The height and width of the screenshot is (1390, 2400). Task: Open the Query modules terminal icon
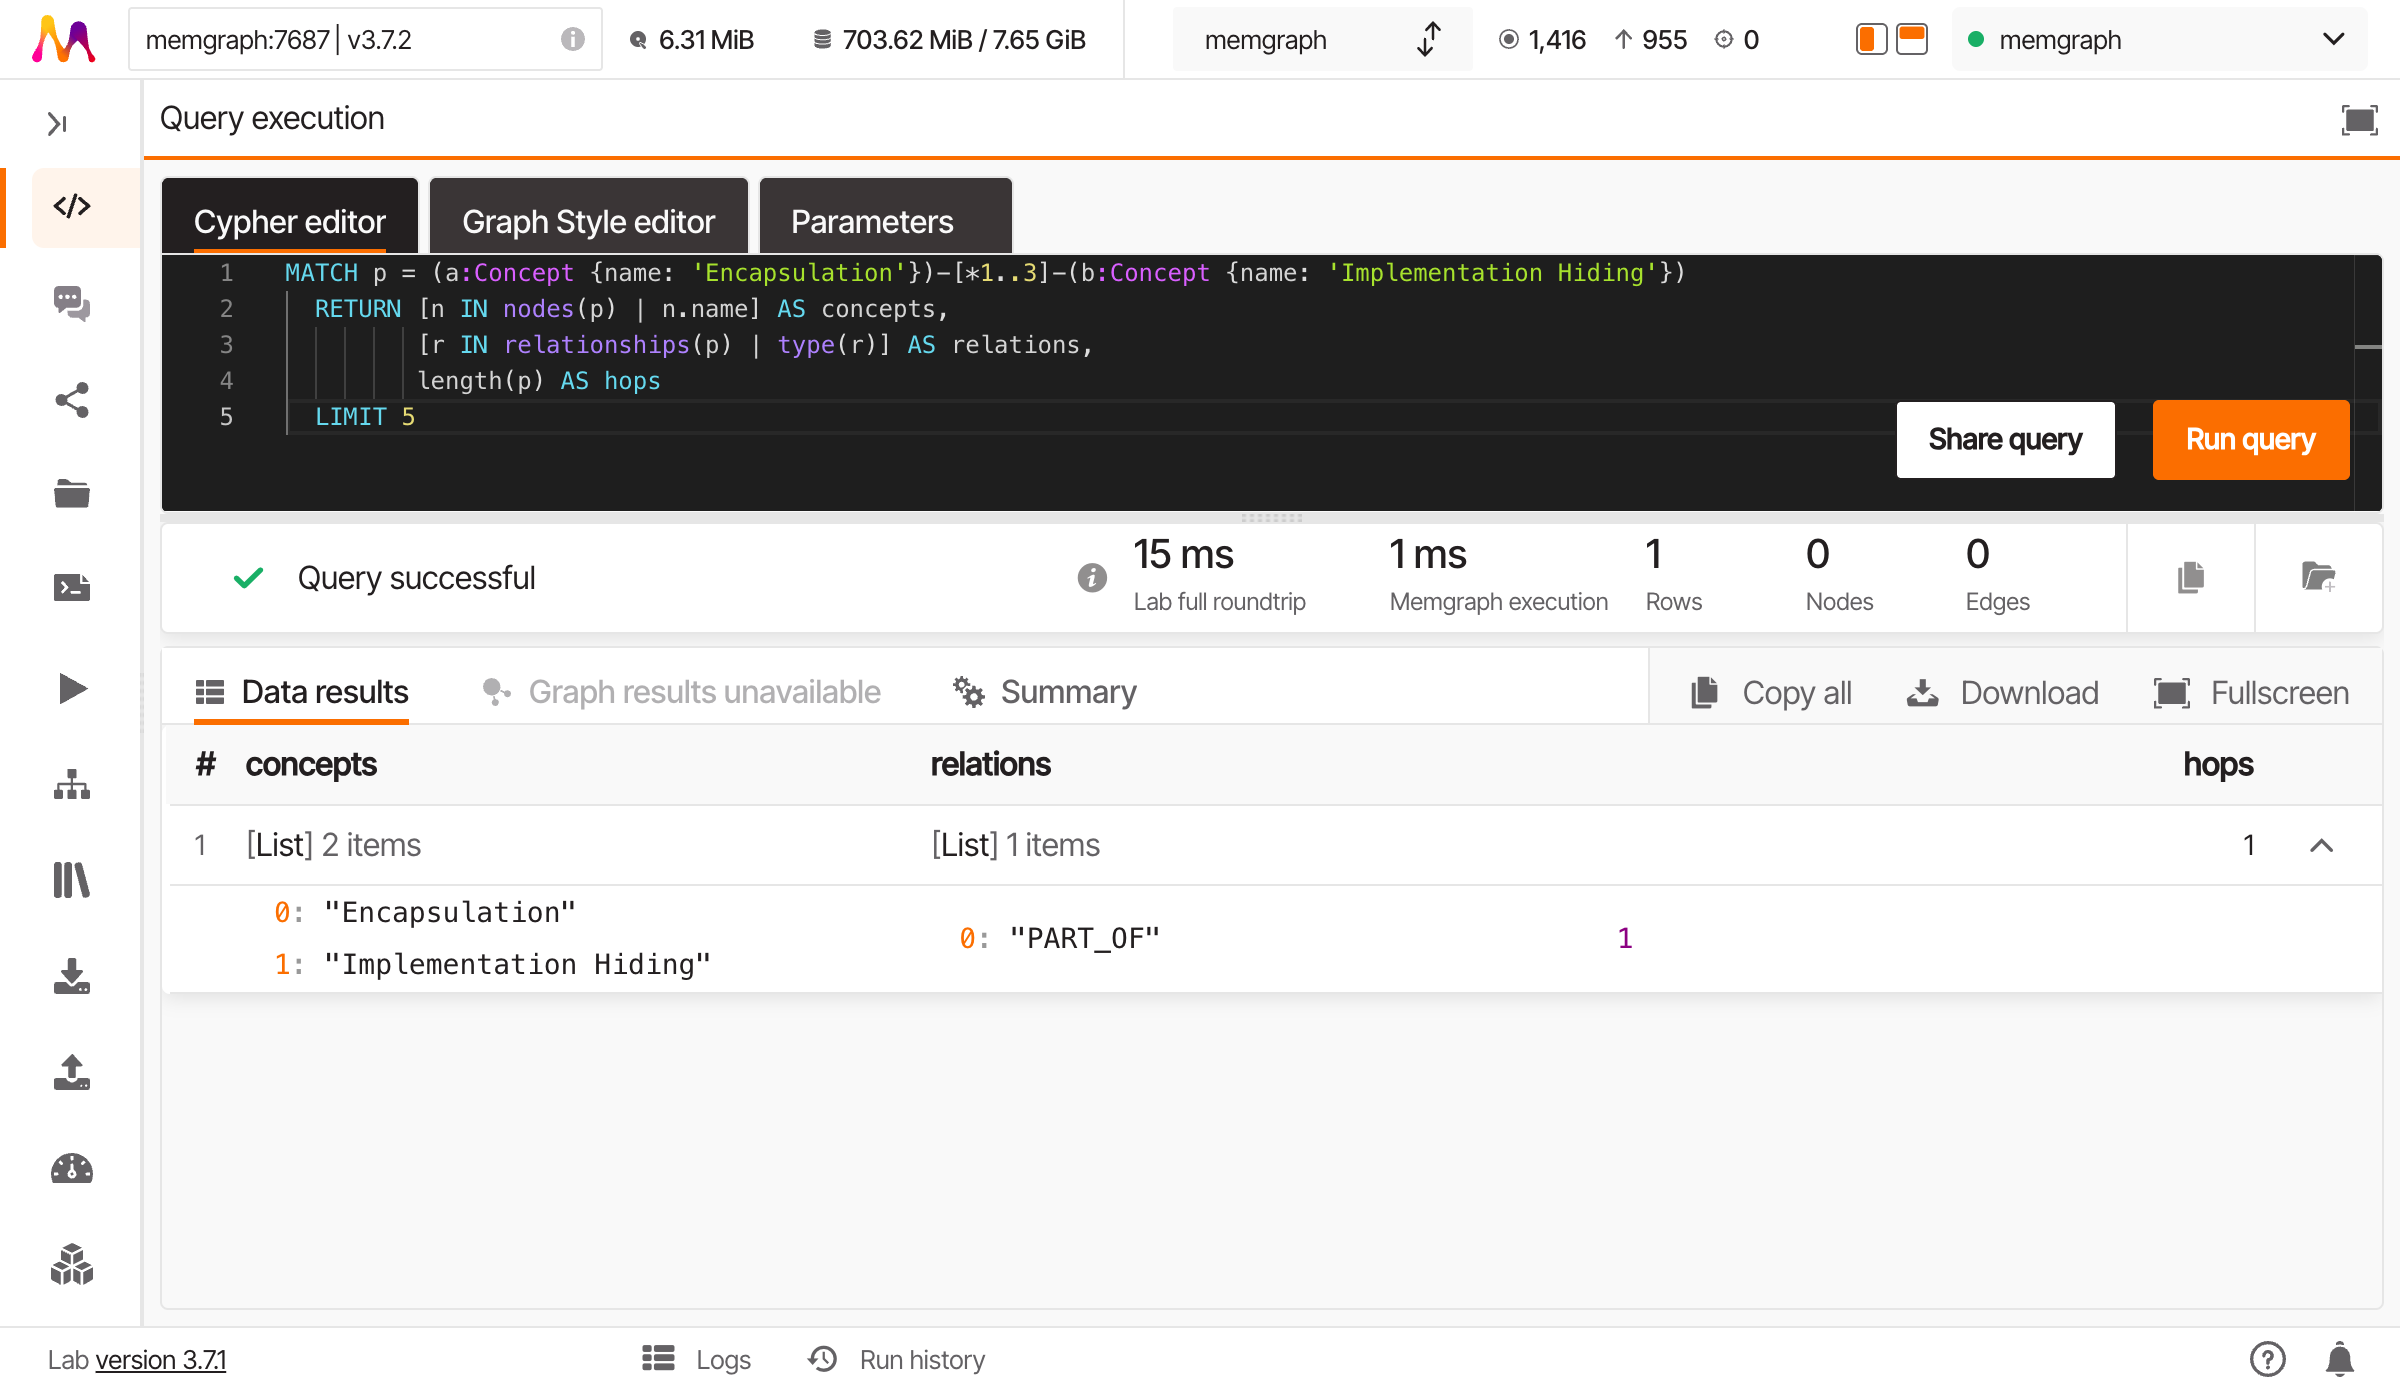tap(70, 588)
